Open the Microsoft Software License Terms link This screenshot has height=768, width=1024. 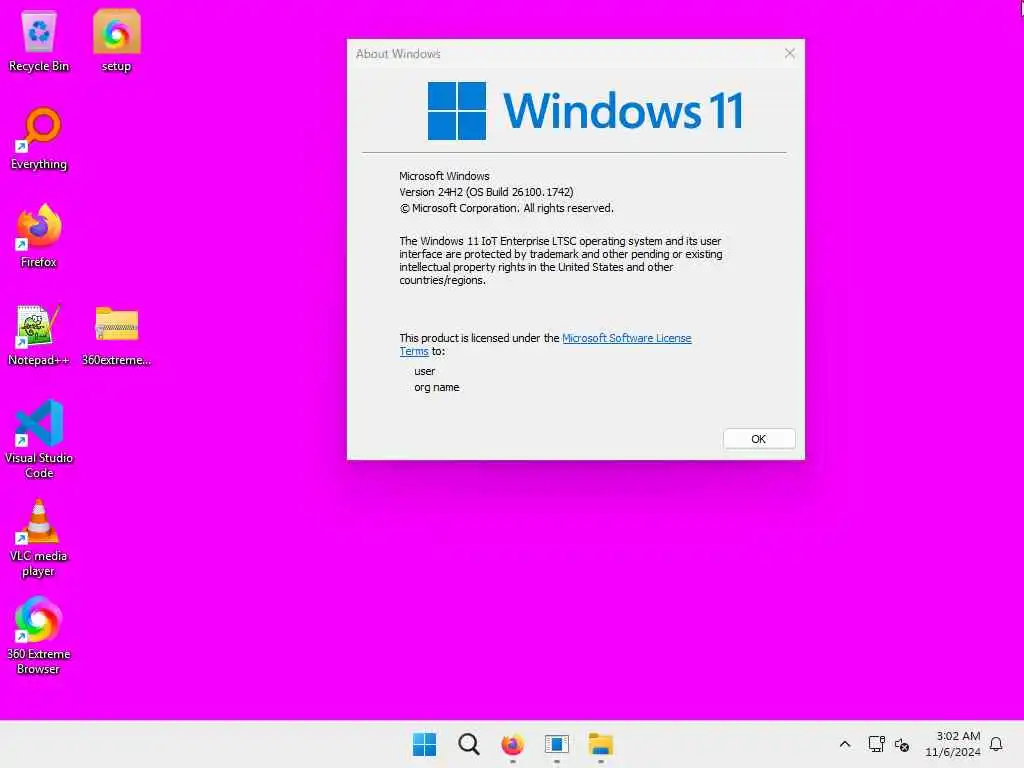[626, 338]
